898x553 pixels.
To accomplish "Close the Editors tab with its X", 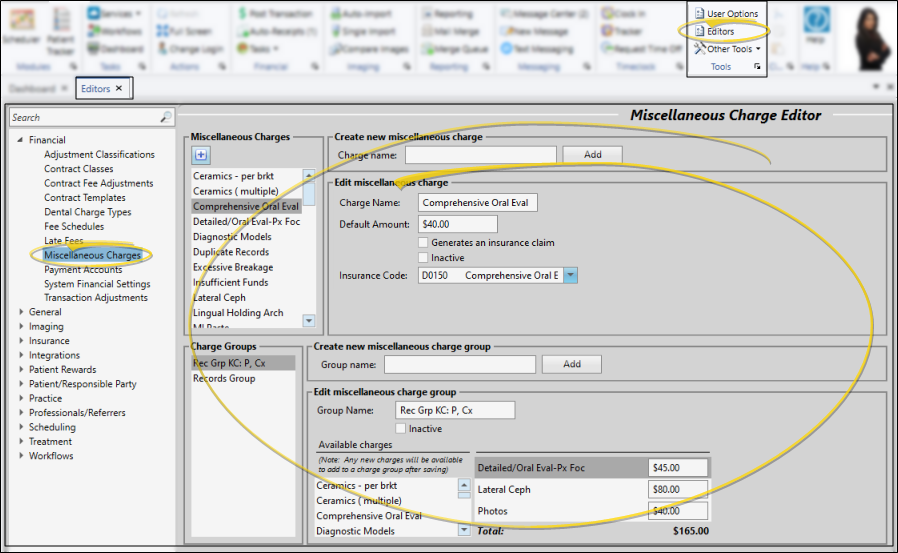I will pyautogui.click(x=119, y=89).
